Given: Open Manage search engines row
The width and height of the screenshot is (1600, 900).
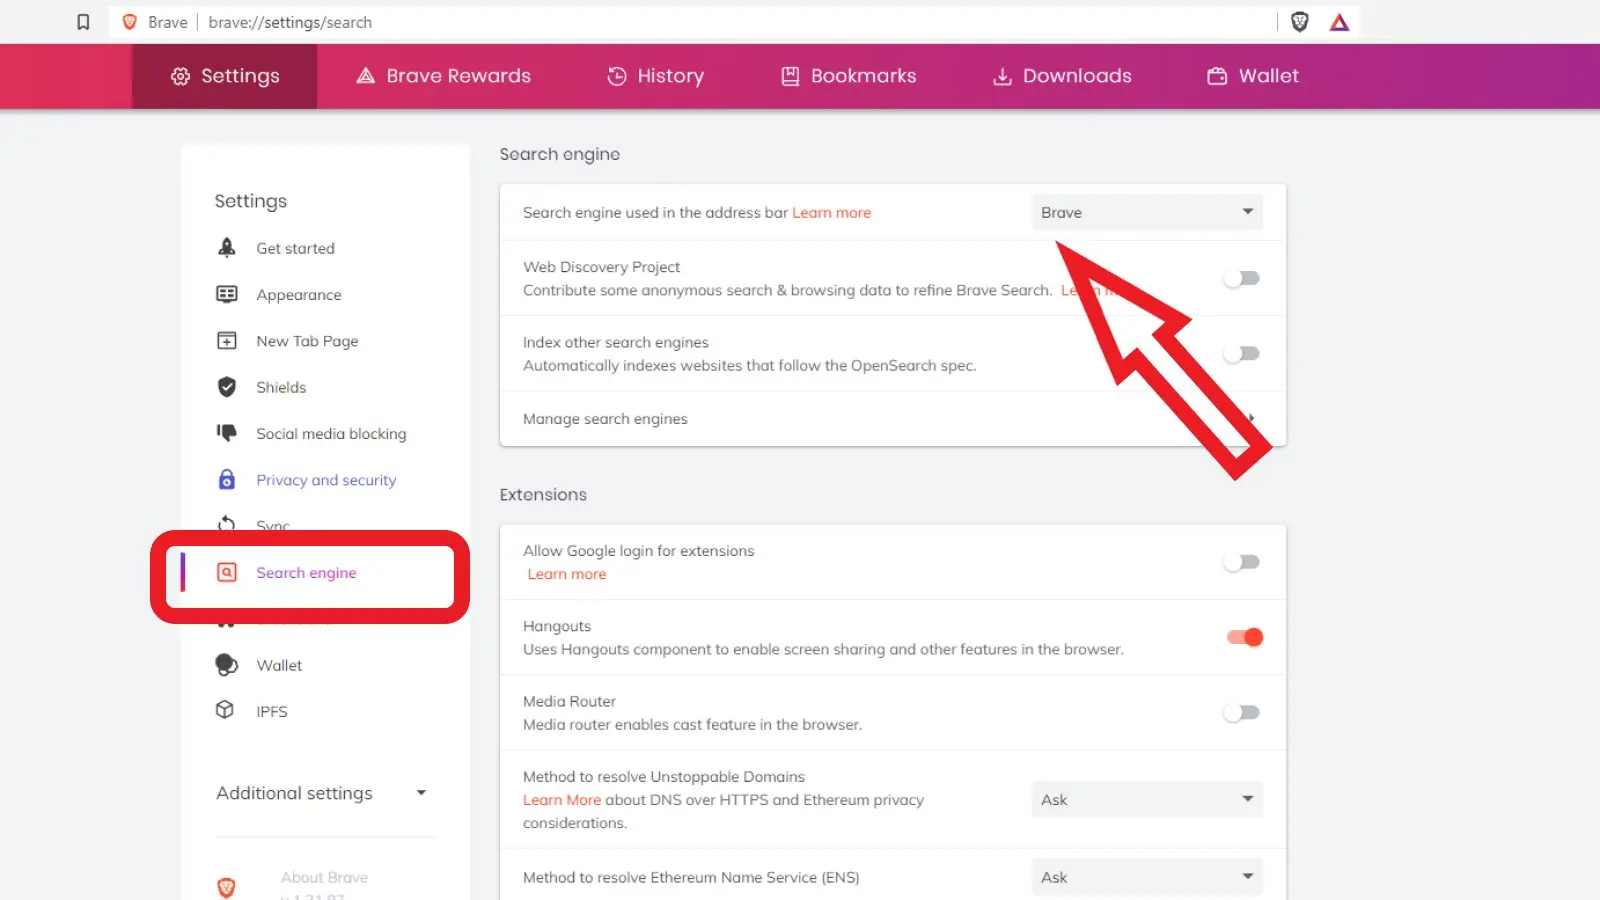Looking at the screenshot, I should [893, 419].
